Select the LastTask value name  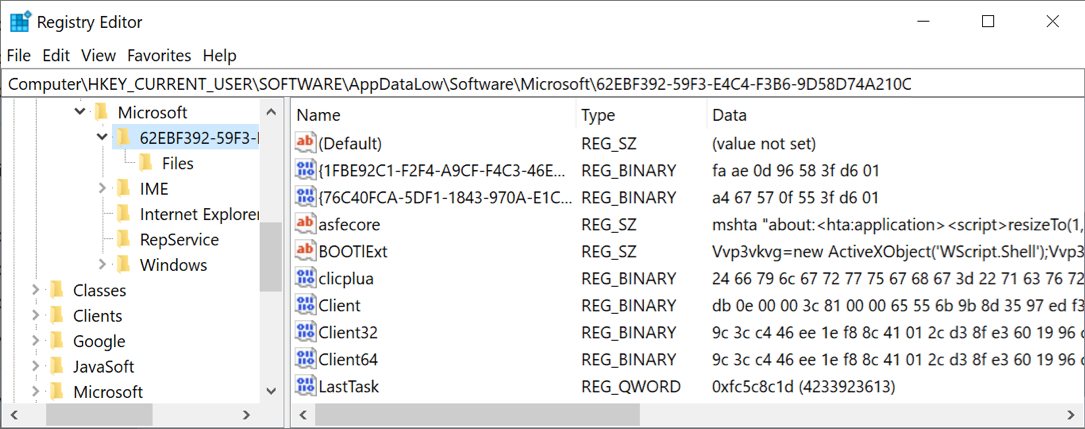(349, 386)
